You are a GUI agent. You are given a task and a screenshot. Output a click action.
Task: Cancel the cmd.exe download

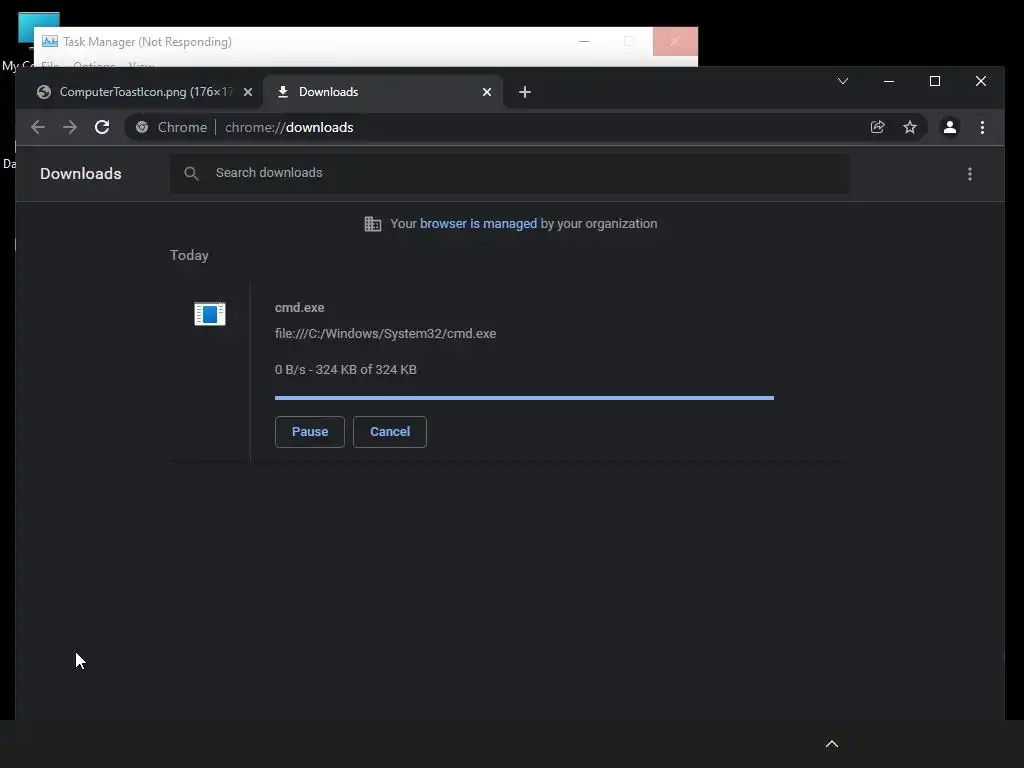point(390,432)
